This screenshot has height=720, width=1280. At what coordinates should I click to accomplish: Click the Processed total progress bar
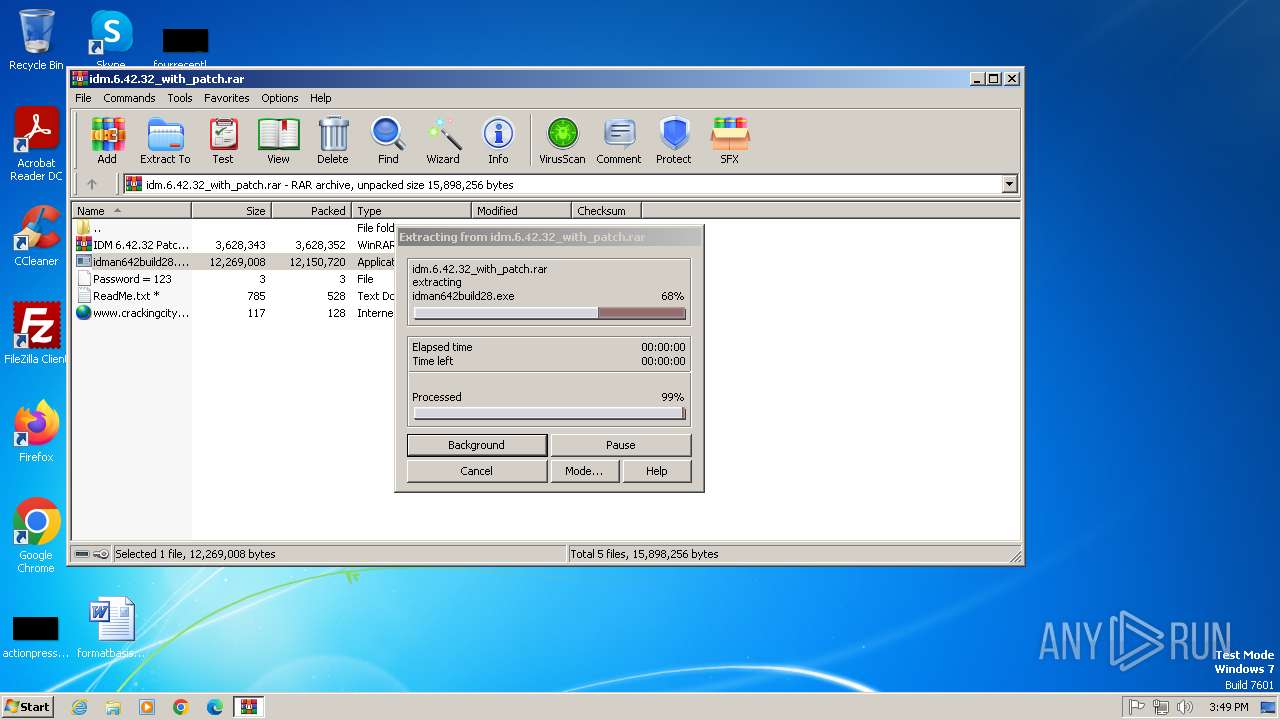point(550,413)
